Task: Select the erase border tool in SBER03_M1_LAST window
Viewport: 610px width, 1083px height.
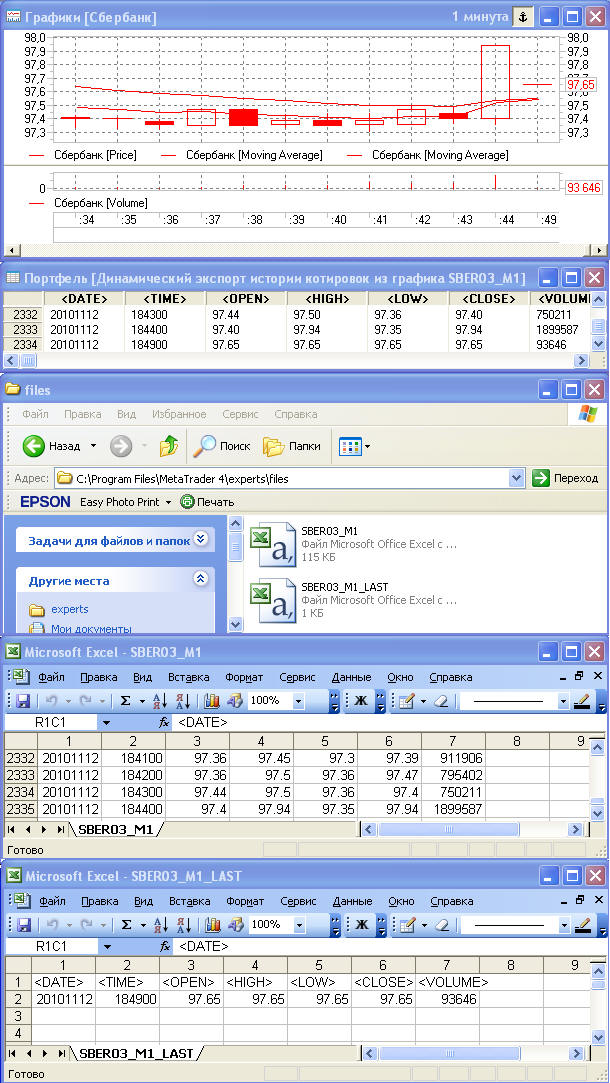Action: tap(441, 925)
